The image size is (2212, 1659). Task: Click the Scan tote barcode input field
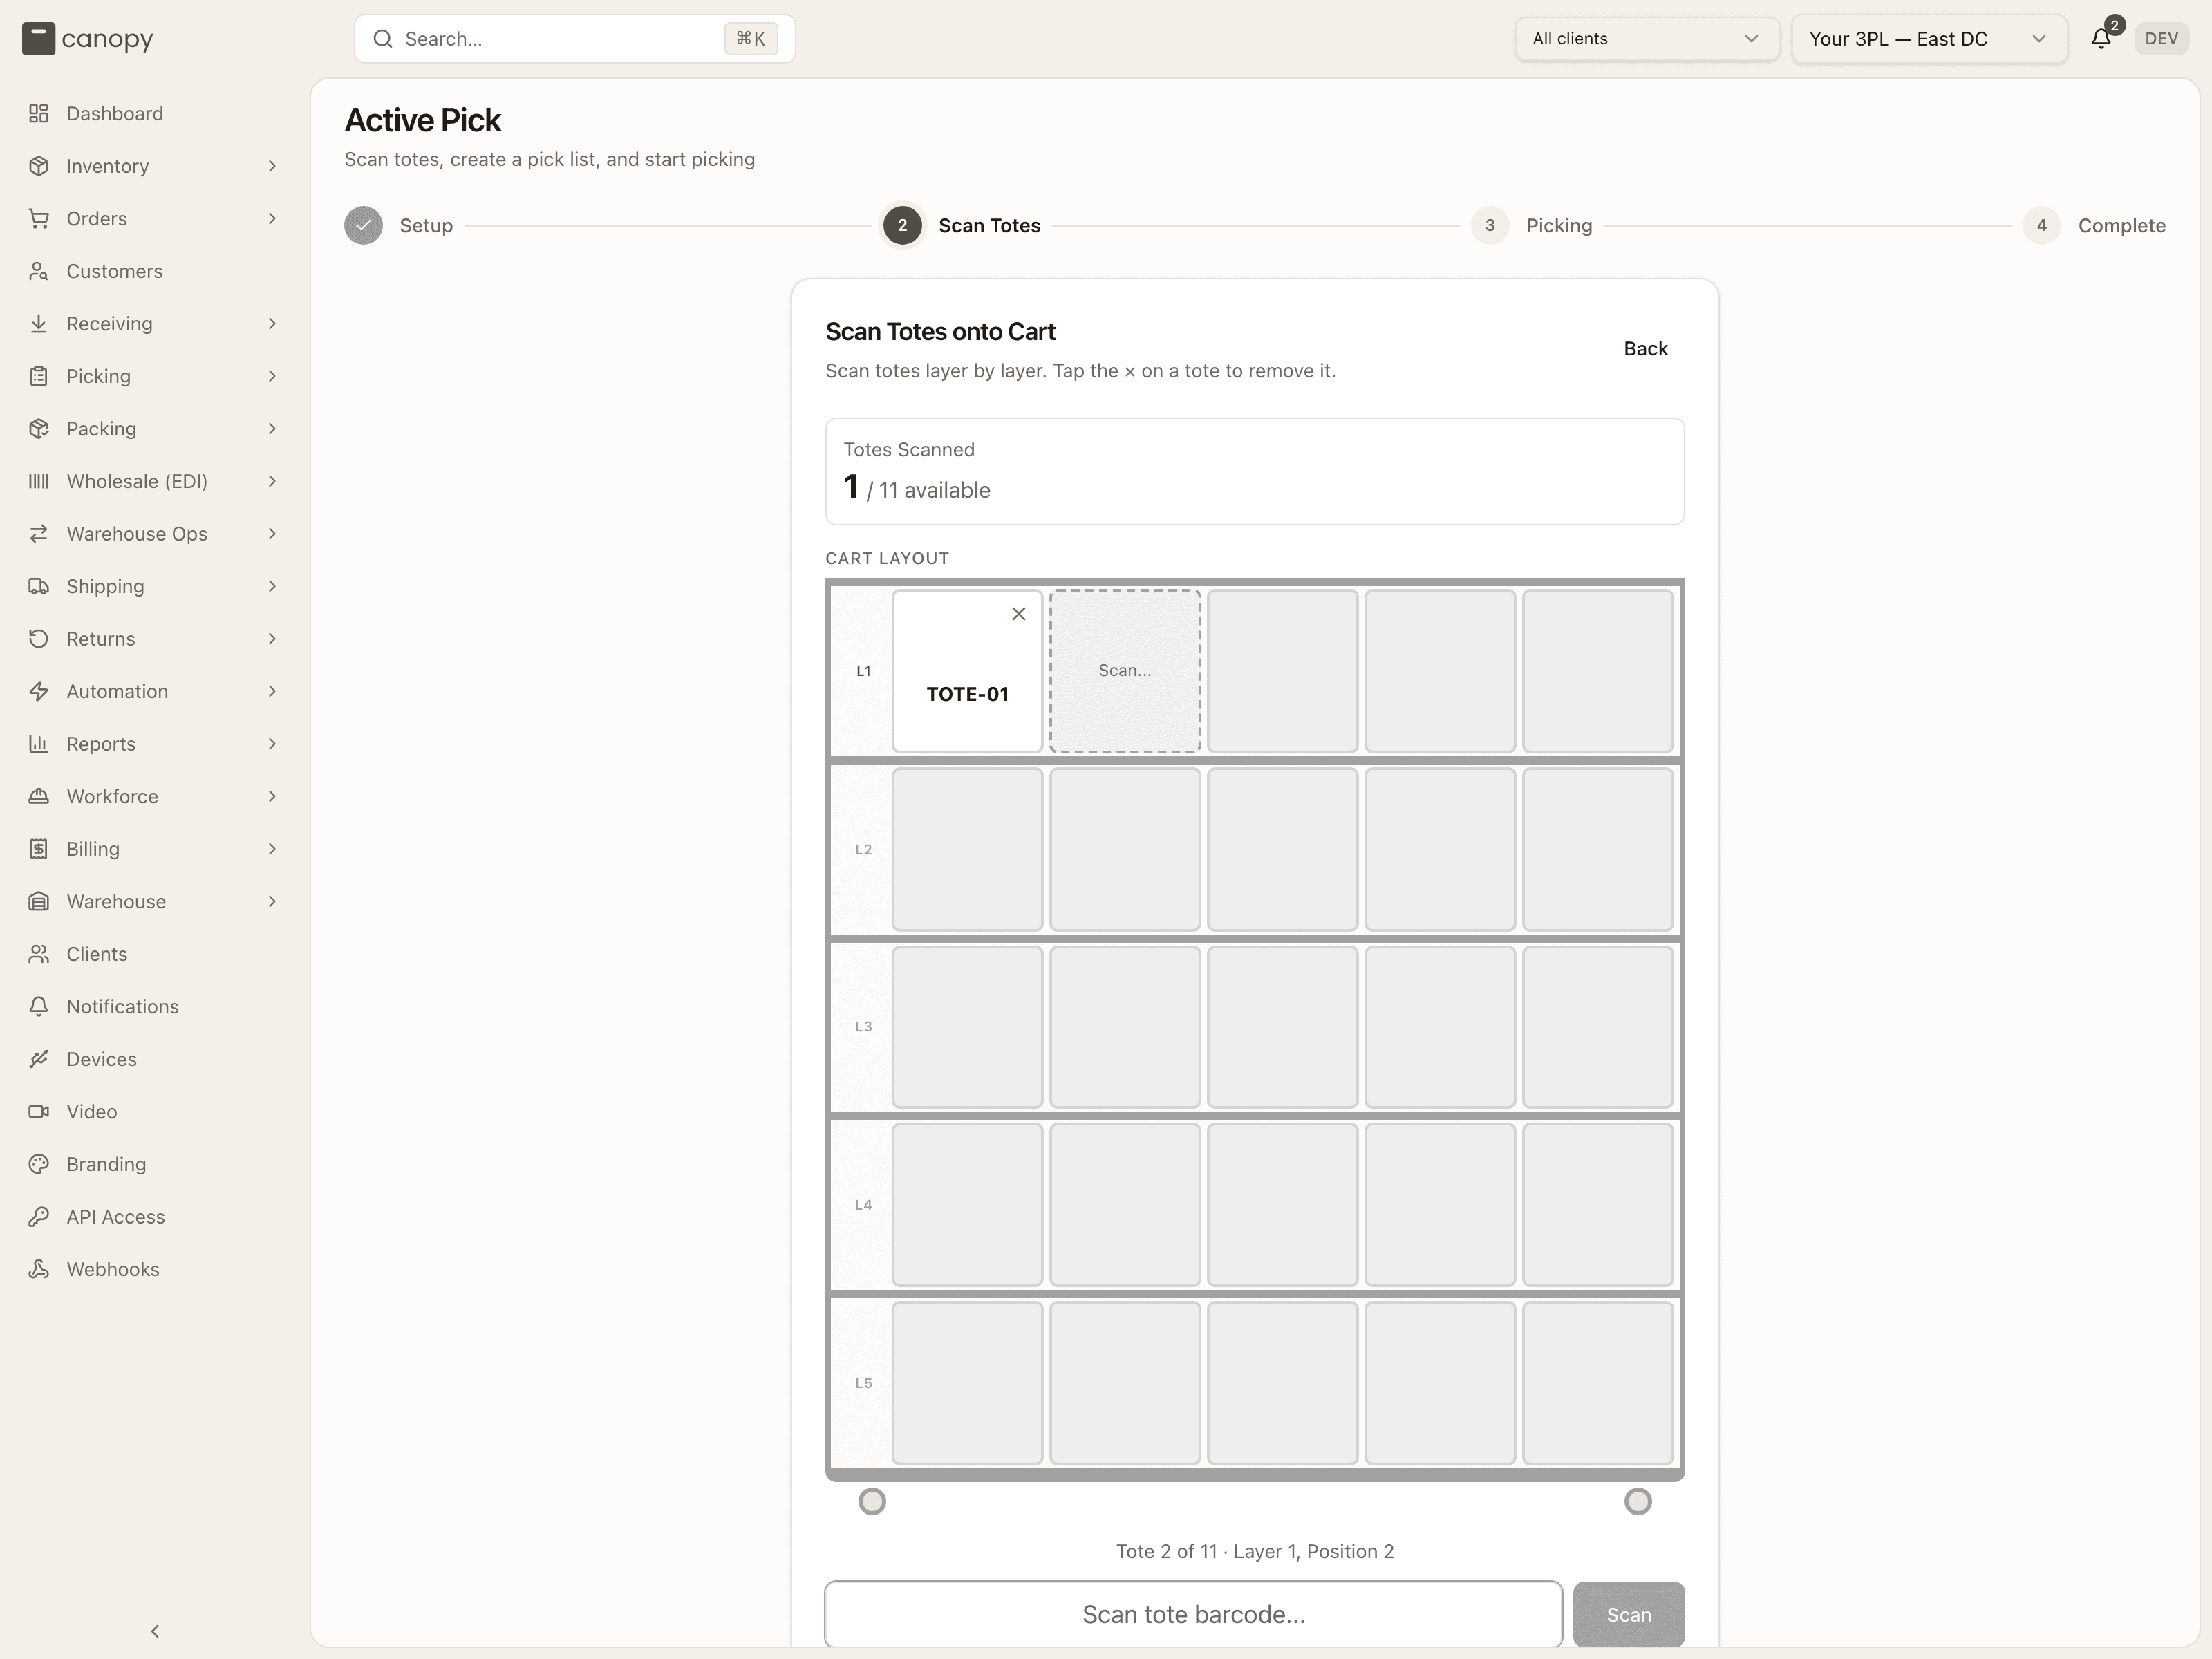(x=1193, y=1614)
